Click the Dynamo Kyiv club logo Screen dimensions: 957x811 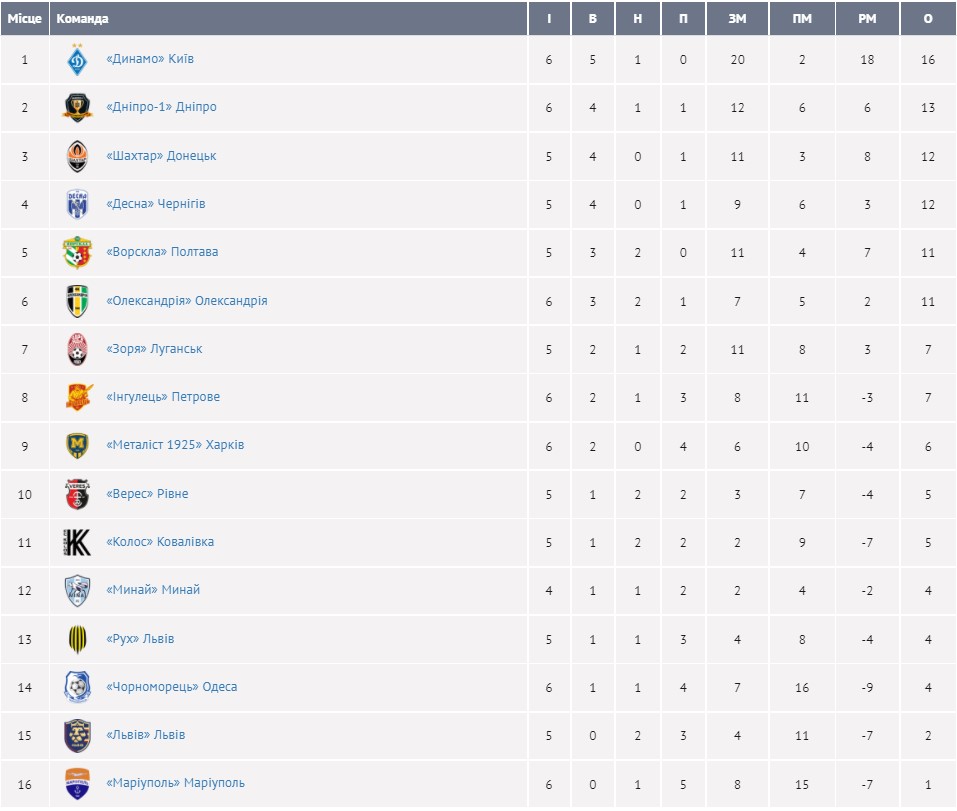tap(77, 60)
